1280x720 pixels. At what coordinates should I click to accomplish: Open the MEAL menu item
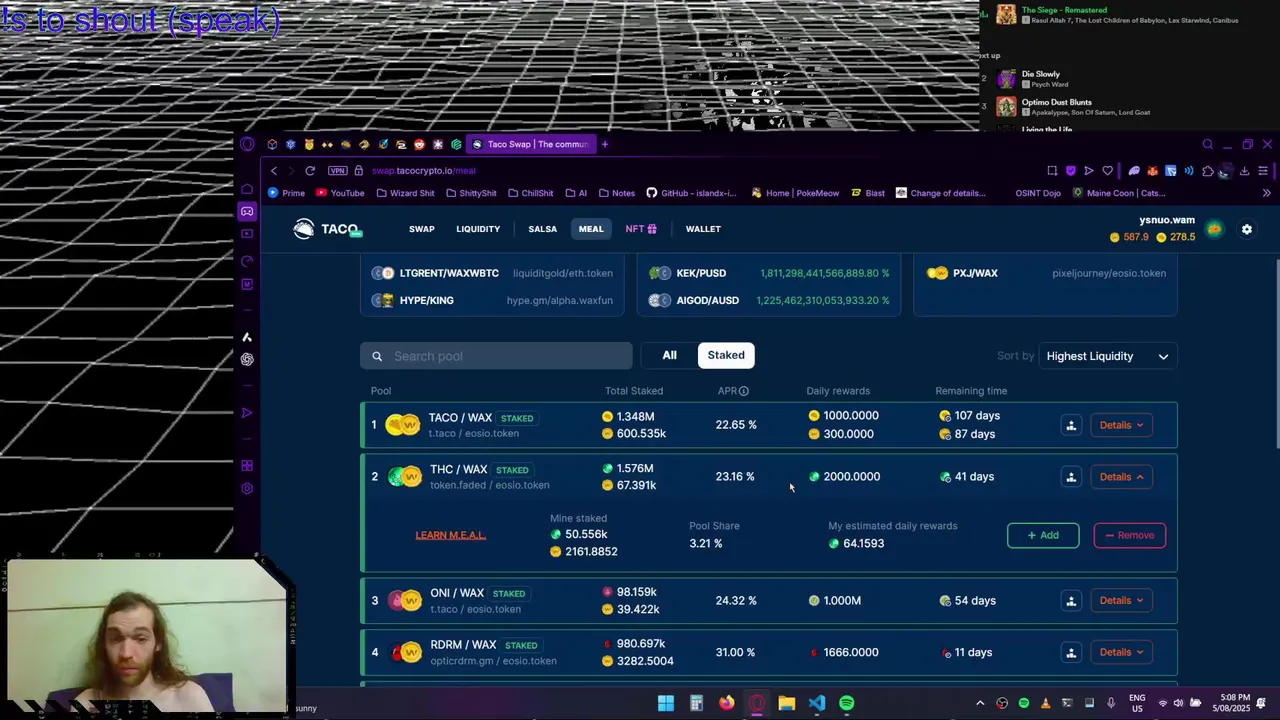point(591,229)
